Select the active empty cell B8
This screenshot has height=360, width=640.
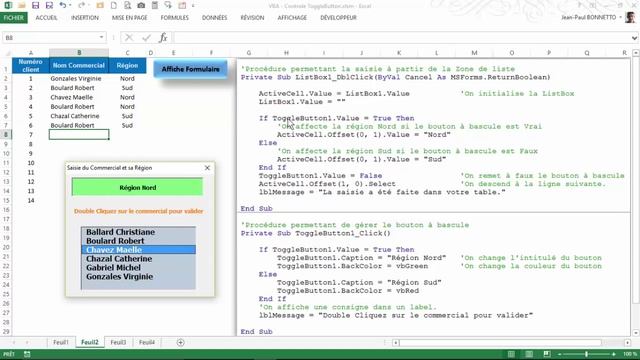coord(79,135)
